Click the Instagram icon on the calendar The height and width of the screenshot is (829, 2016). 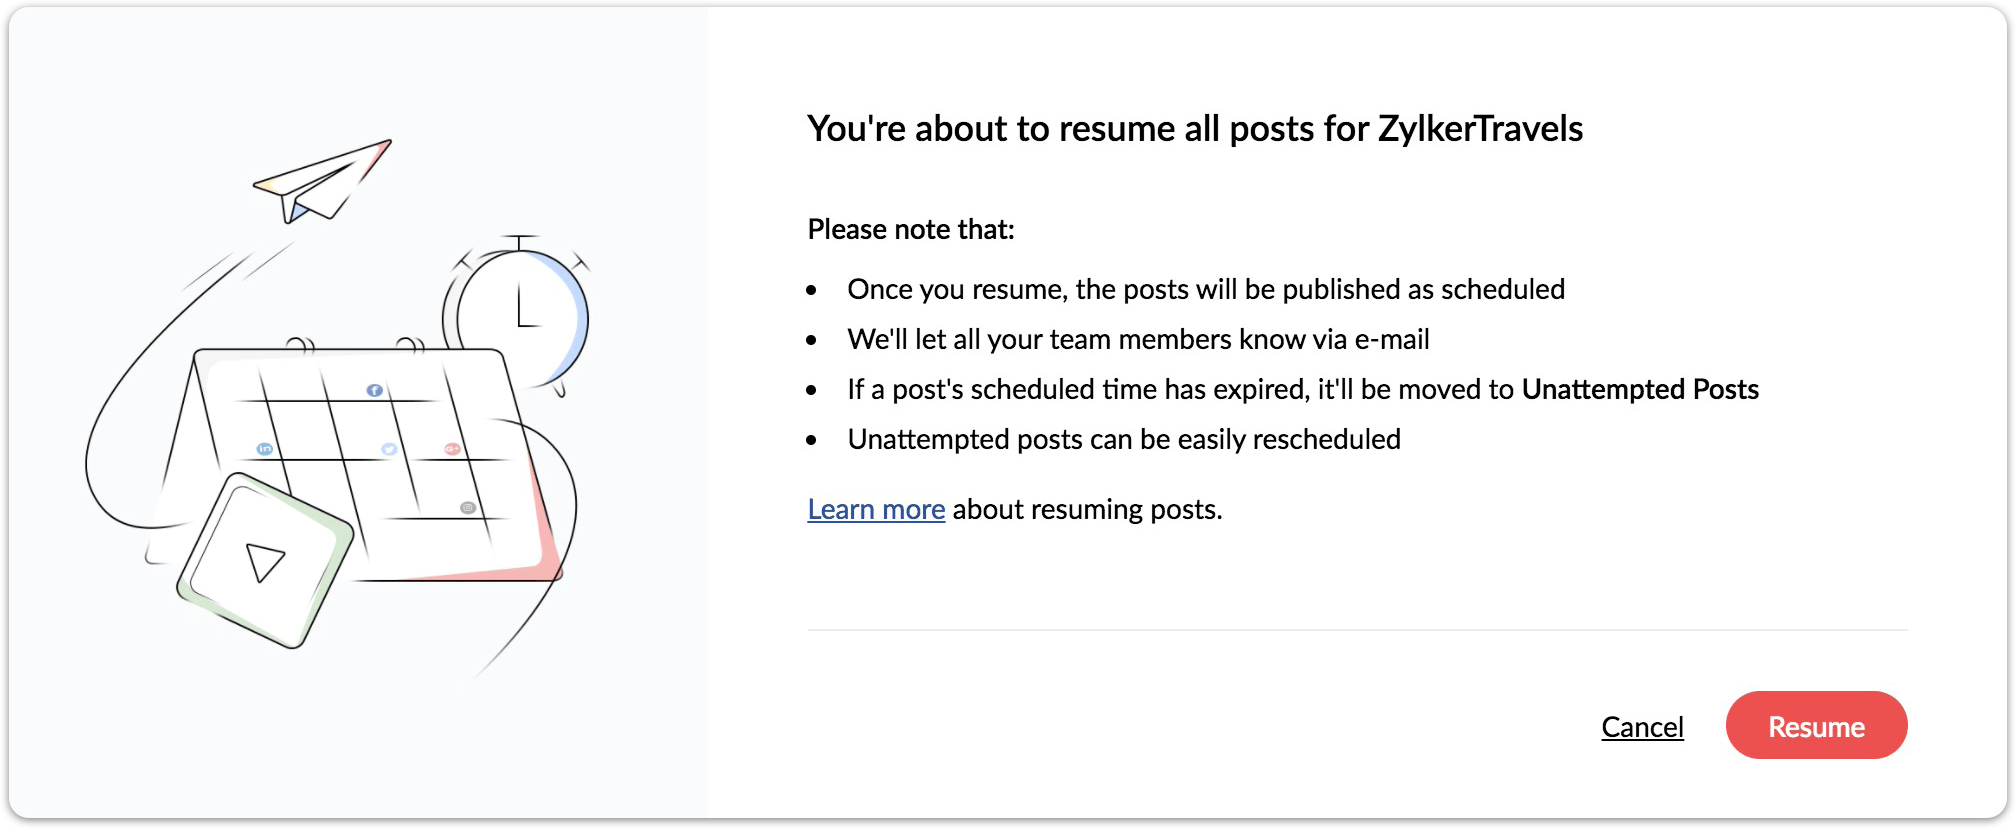tap(467, 508)
